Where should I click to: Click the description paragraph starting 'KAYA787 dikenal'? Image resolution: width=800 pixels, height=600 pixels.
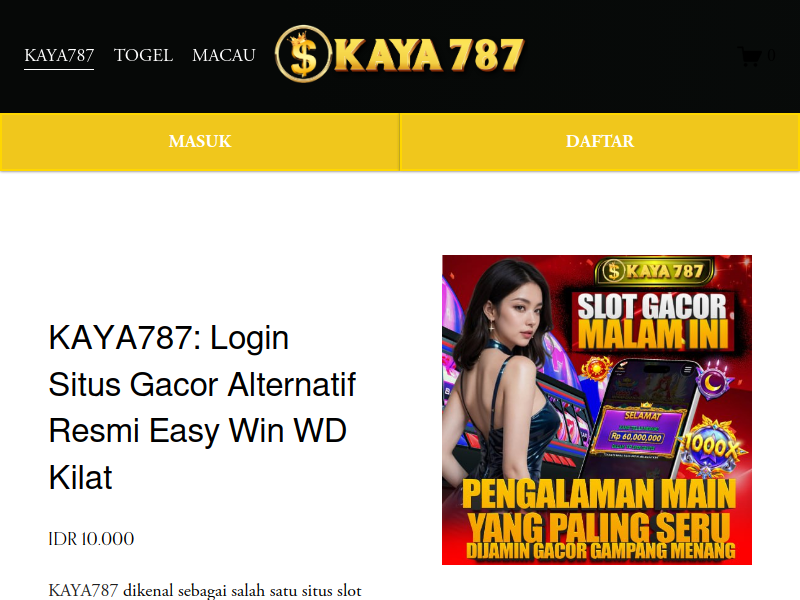(x=205, y=590)
